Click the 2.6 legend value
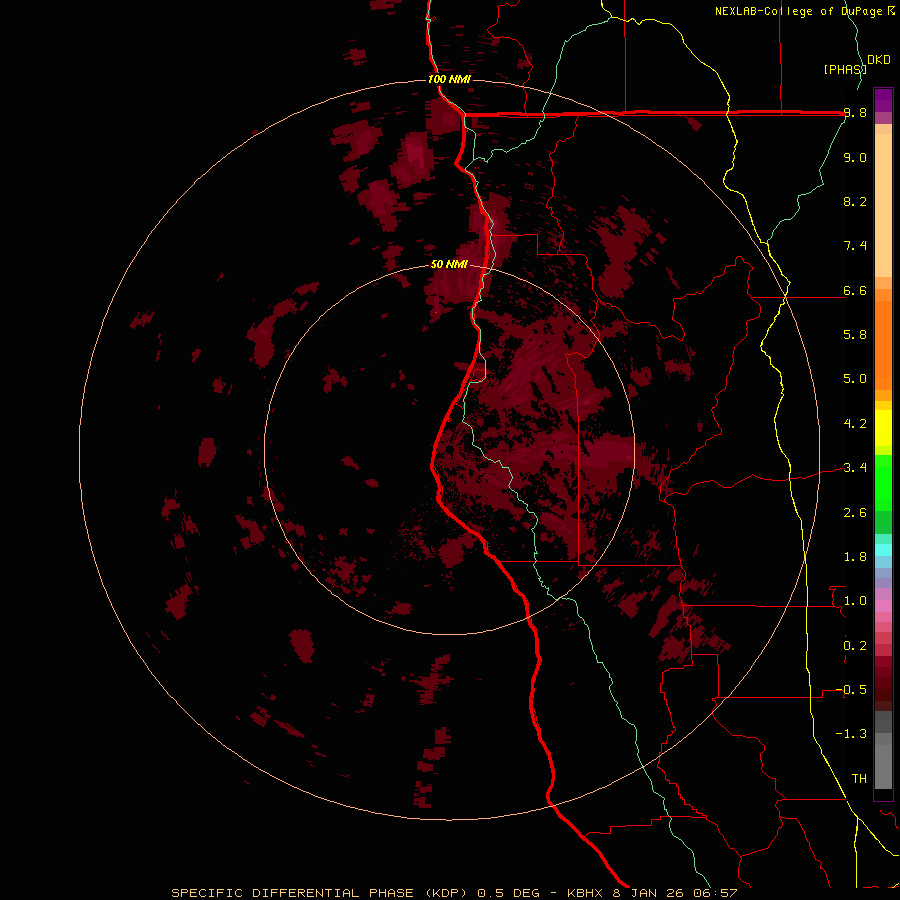Screen dimensions: 900x900 855,513
